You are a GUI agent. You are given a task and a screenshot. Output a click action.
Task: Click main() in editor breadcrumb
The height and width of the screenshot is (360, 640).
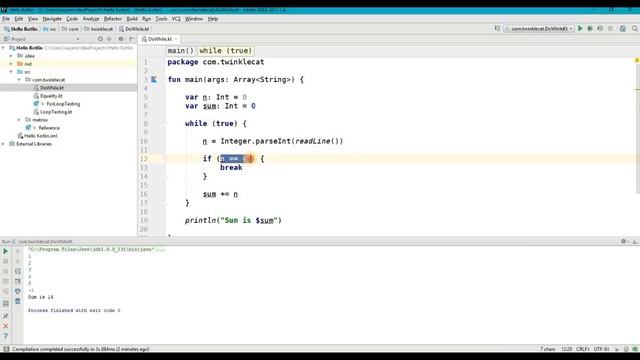click(180, 51)
